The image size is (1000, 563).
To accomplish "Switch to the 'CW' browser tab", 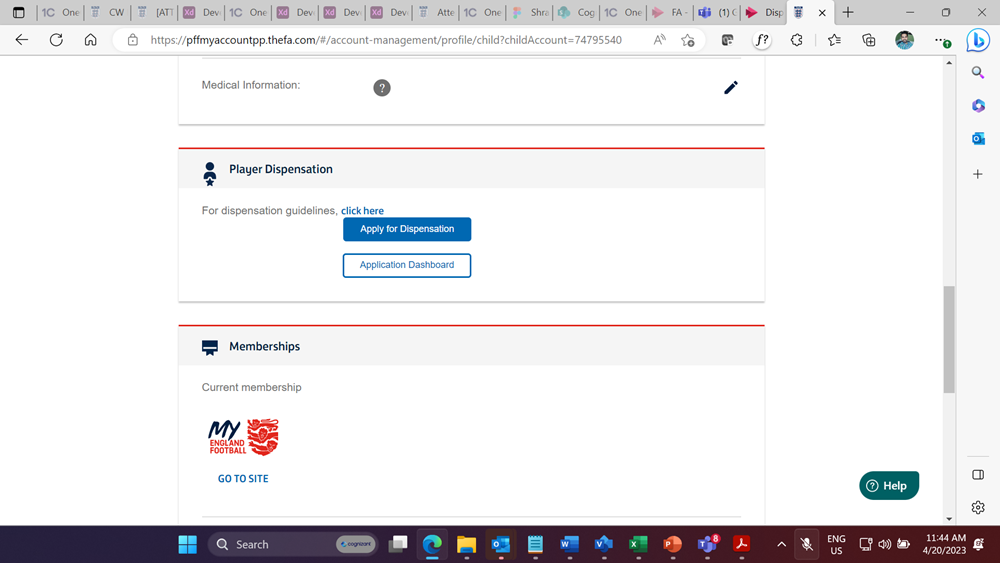I will click(x=108, y=13).
